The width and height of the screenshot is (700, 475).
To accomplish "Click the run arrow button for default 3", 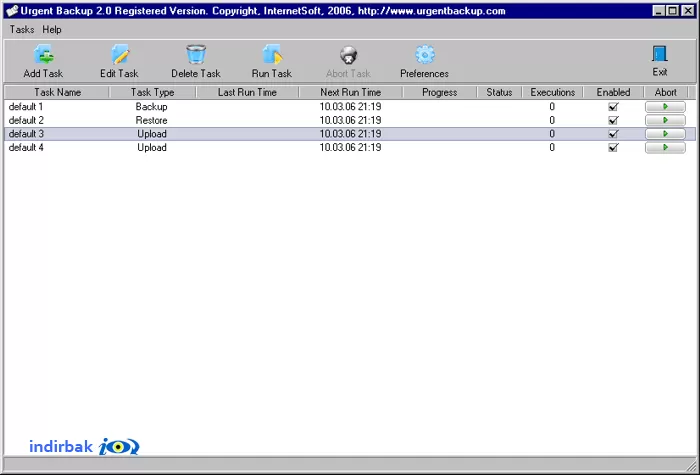I will (x=665, y=134).
